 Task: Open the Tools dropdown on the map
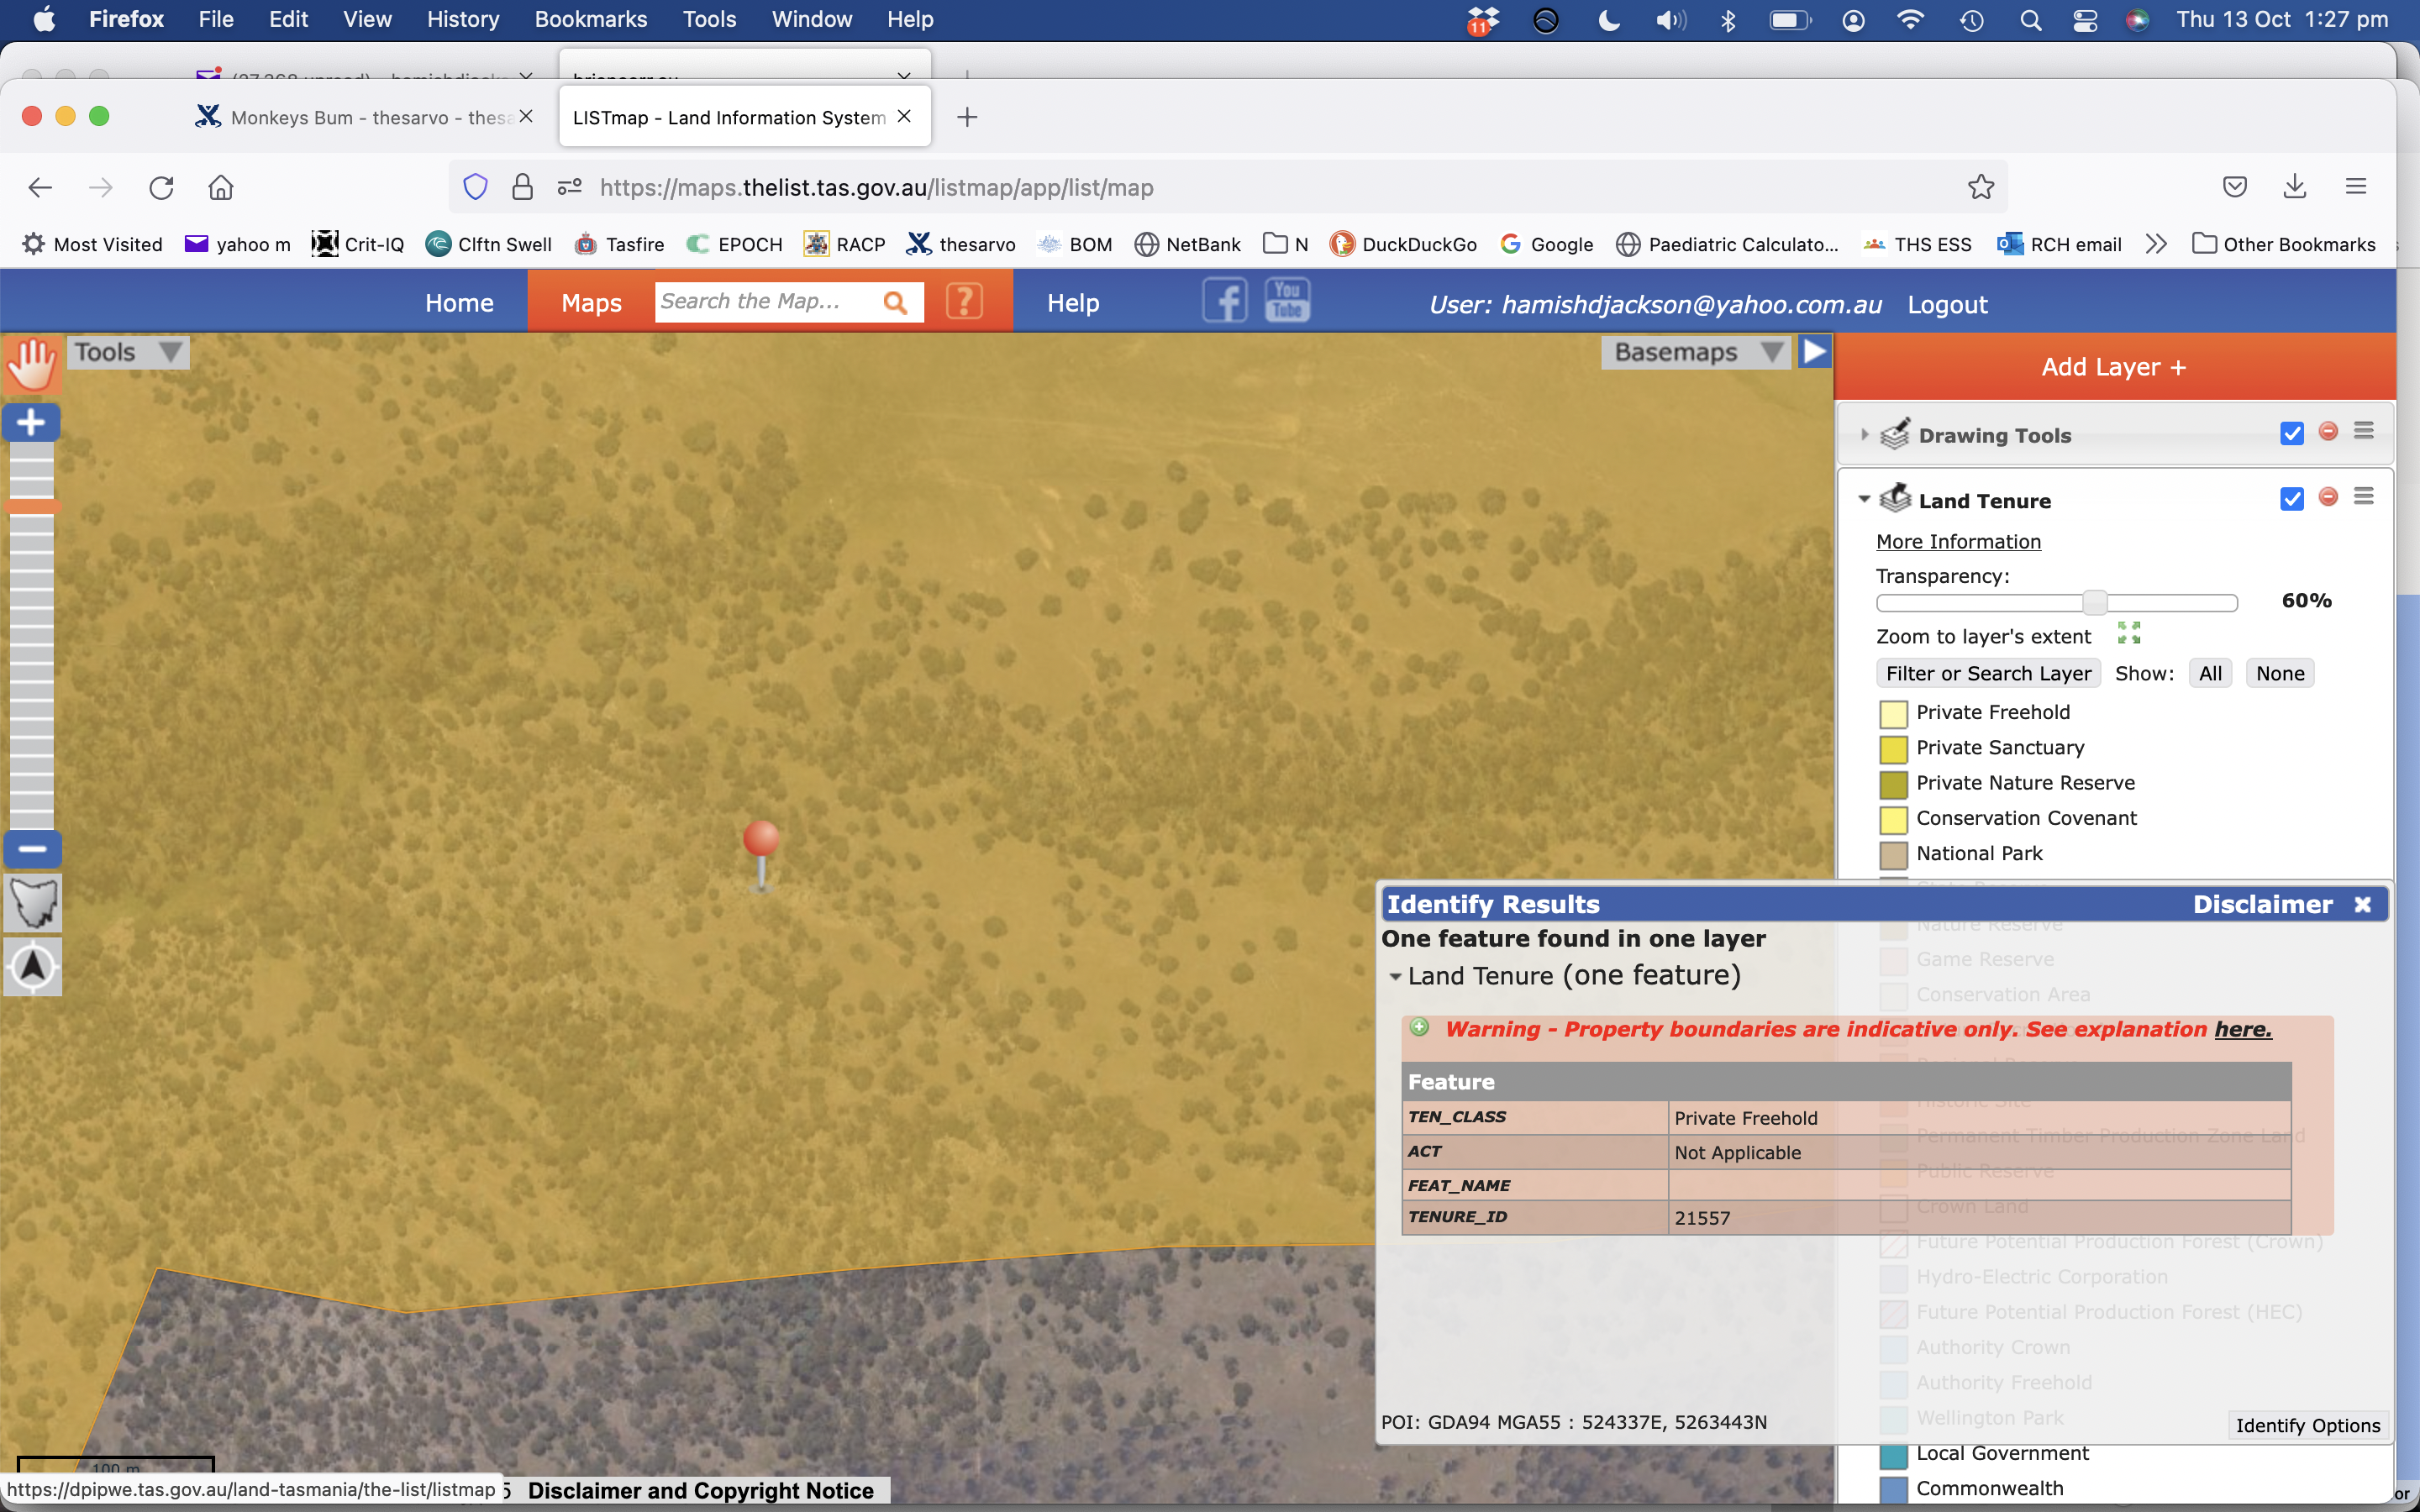127,352
